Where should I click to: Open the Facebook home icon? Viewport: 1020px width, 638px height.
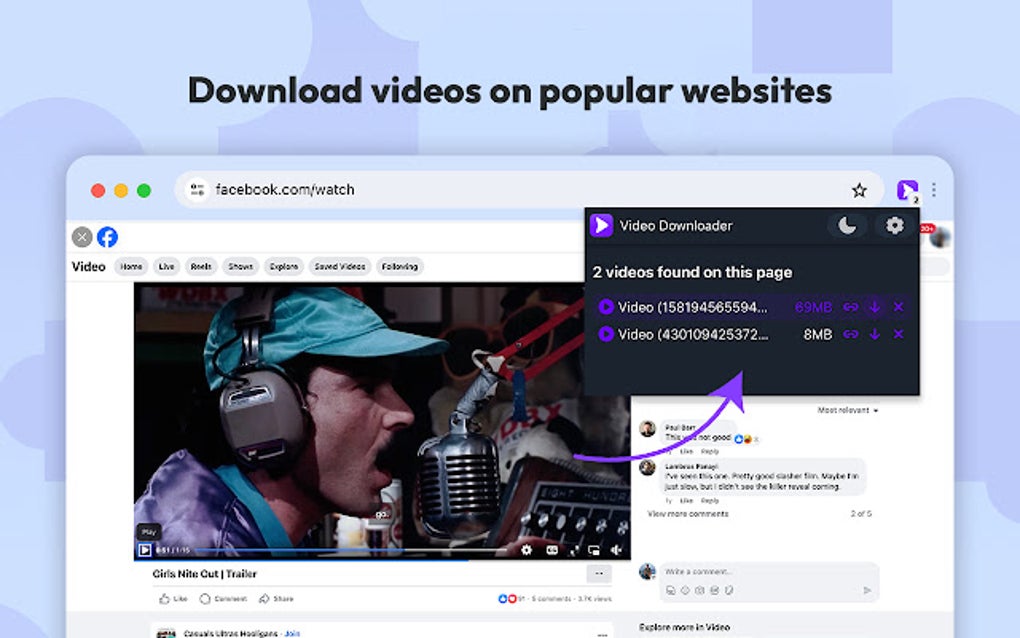click(x=107, y=237)
